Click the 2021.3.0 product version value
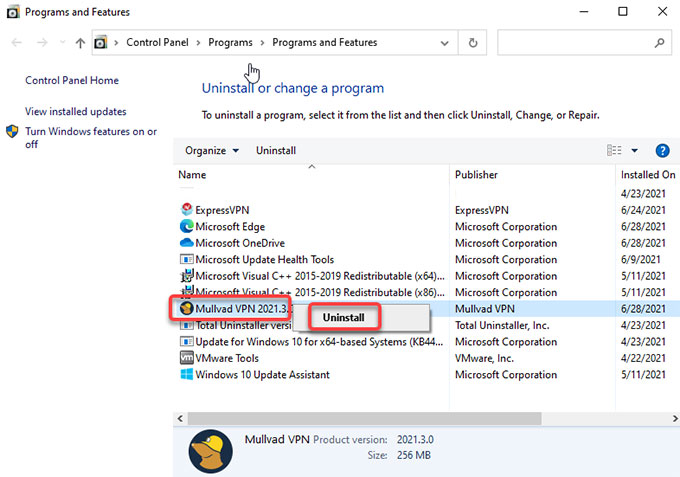The height and width of the screenshot is (477, 680). [415, 439]
